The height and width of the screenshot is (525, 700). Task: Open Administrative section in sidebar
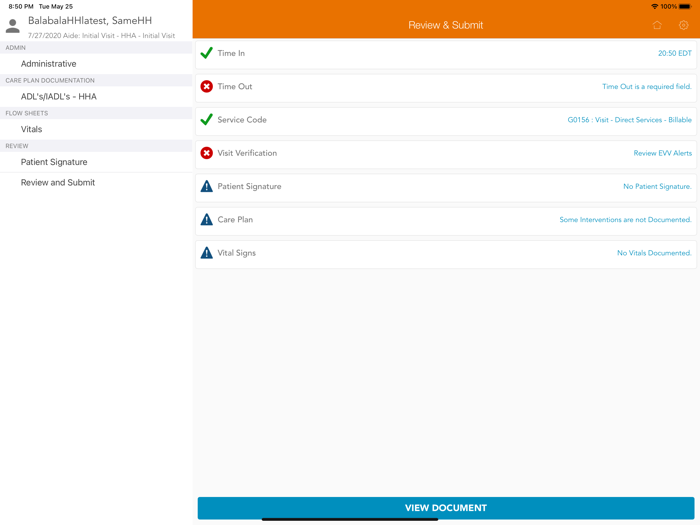click(96, 64)
